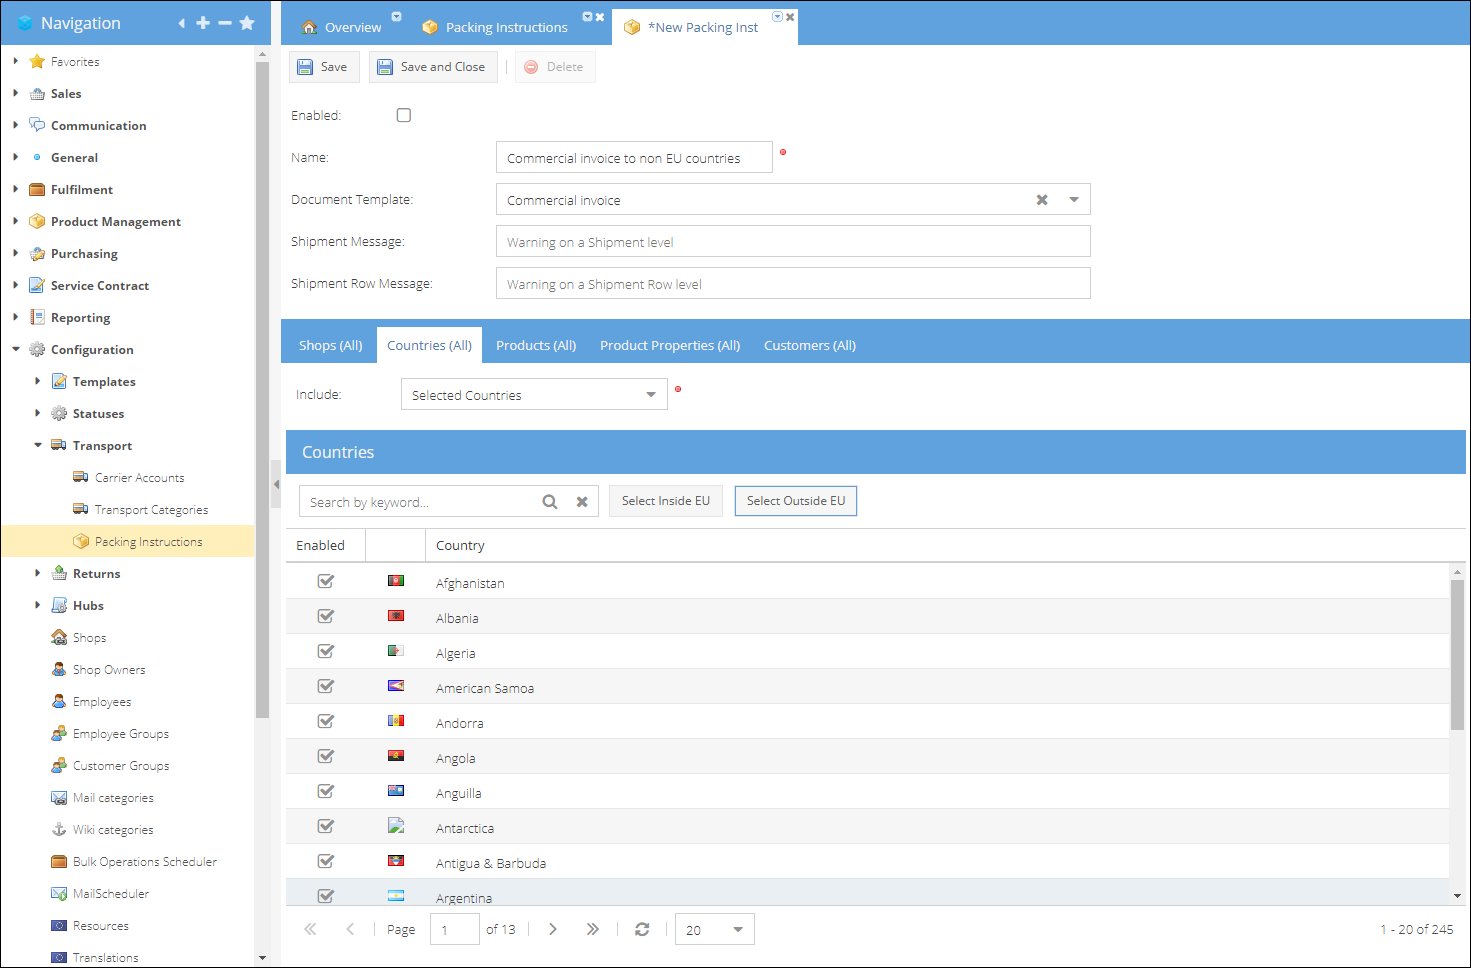Viewport: 1471px width, 968px height.
Task: Collapse the Transport subnode
Action: 37,445
